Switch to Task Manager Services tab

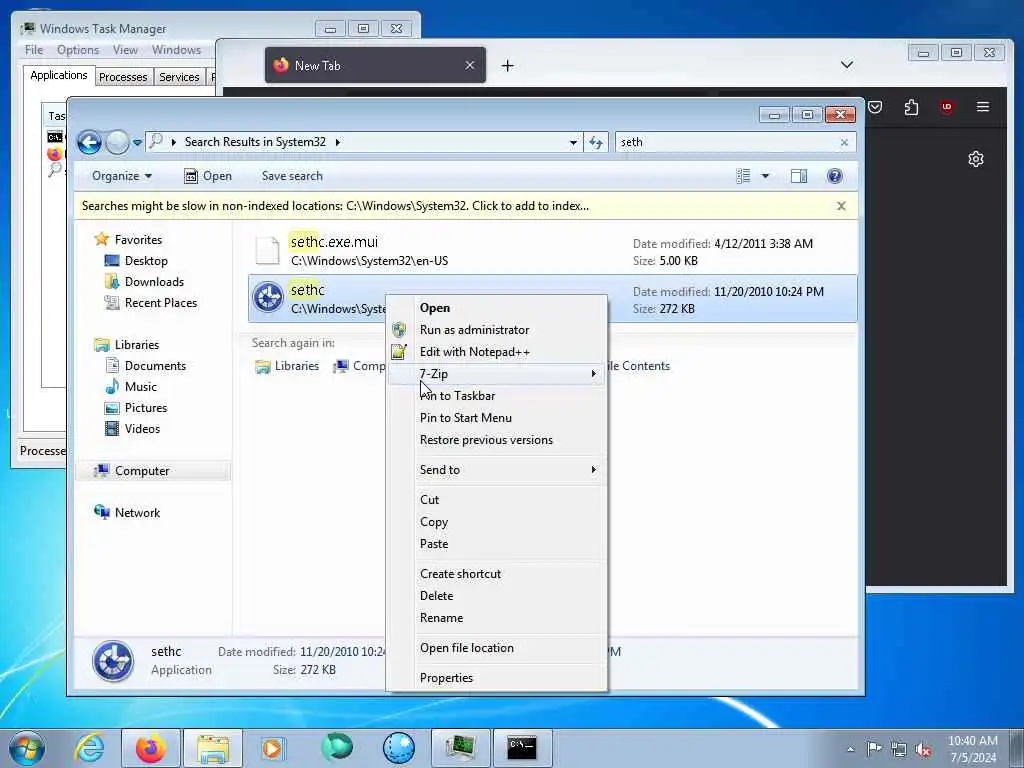(179, 77)
